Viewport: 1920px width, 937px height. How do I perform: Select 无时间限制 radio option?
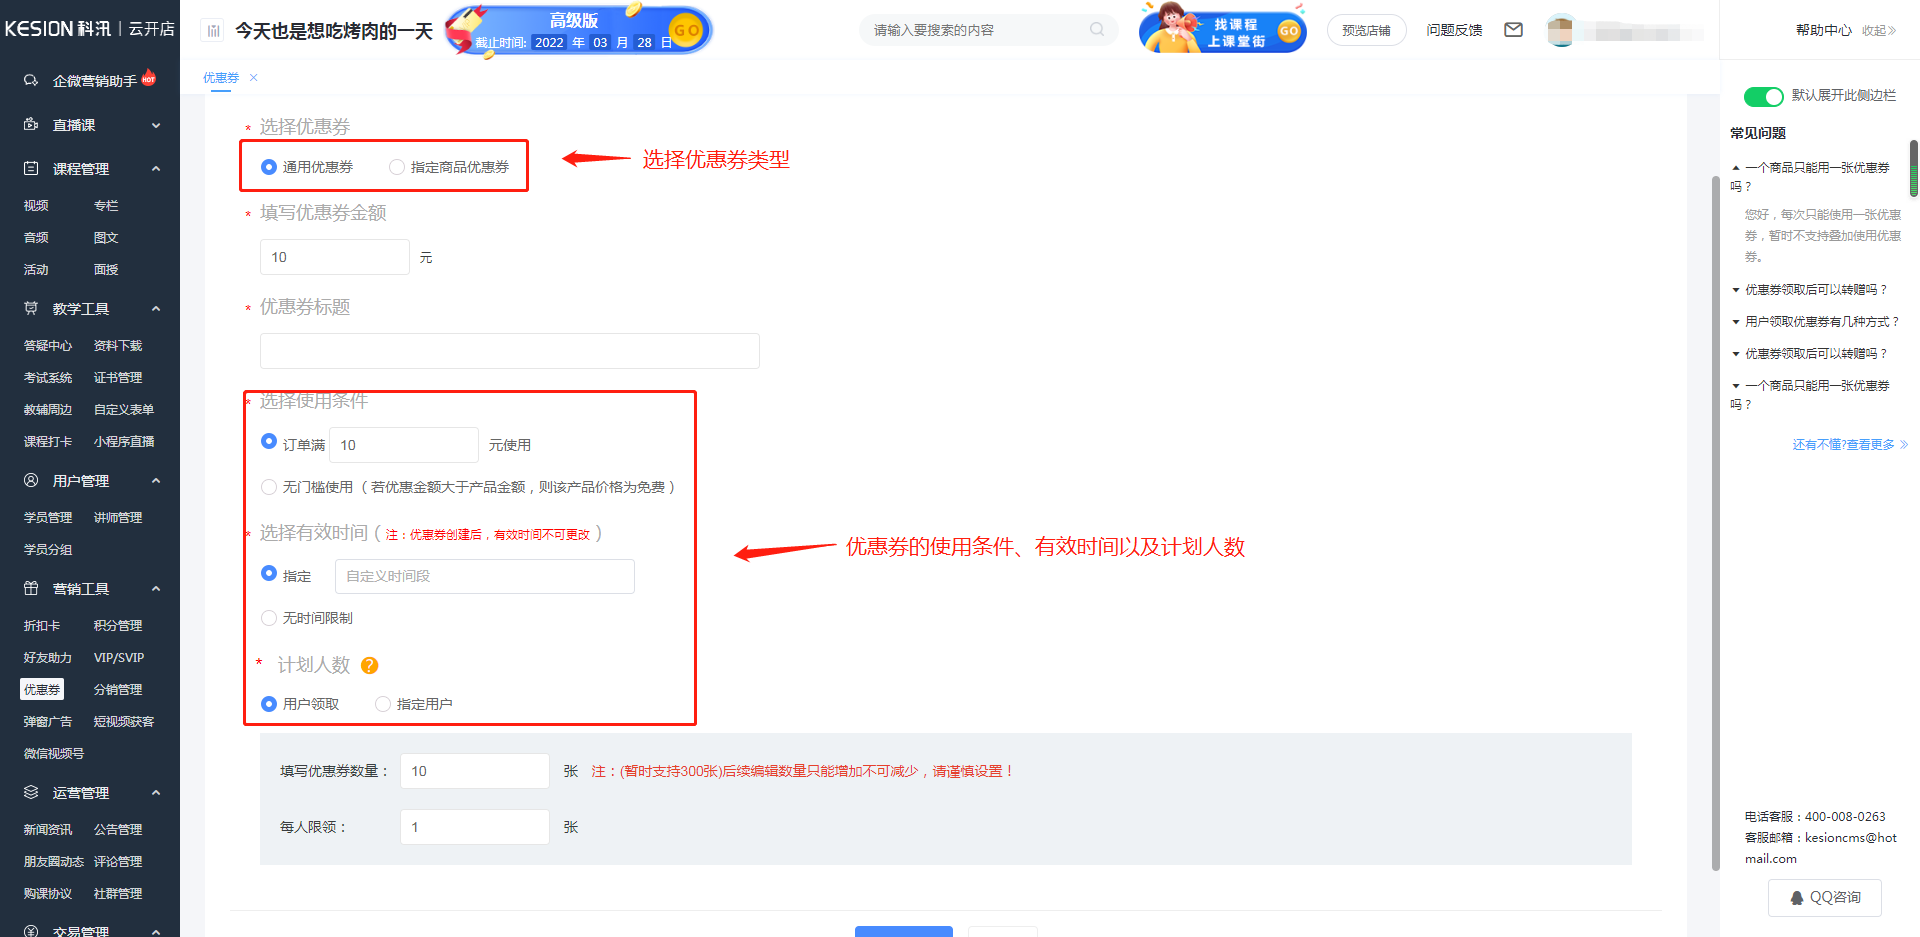pyautogui.click(x=269, y=618)
